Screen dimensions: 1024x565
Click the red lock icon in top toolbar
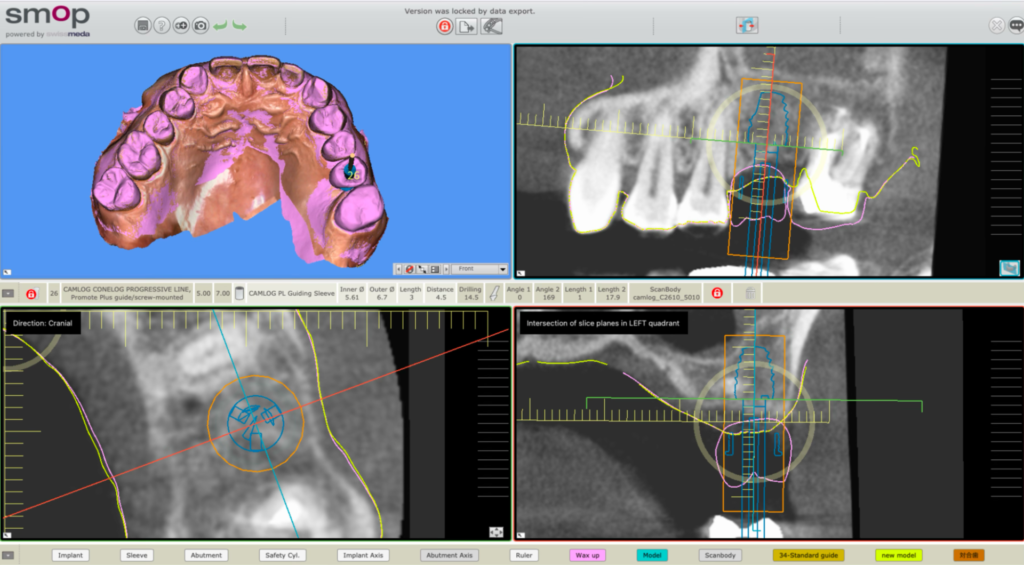(x=444, y=27)
